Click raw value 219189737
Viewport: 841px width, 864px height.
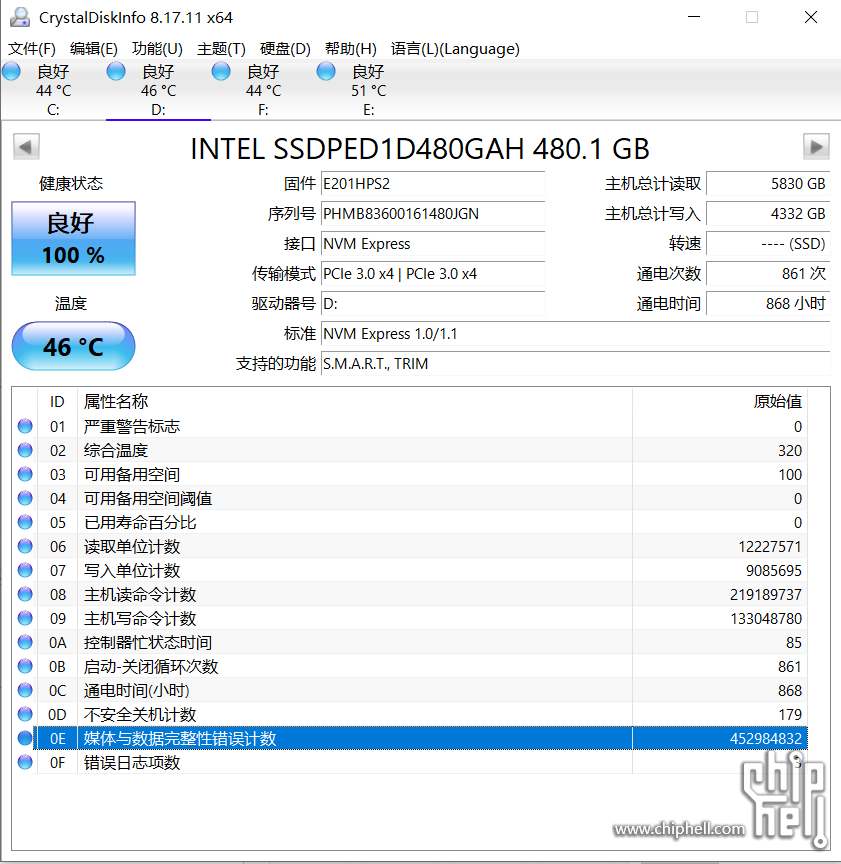coord(765,595)
